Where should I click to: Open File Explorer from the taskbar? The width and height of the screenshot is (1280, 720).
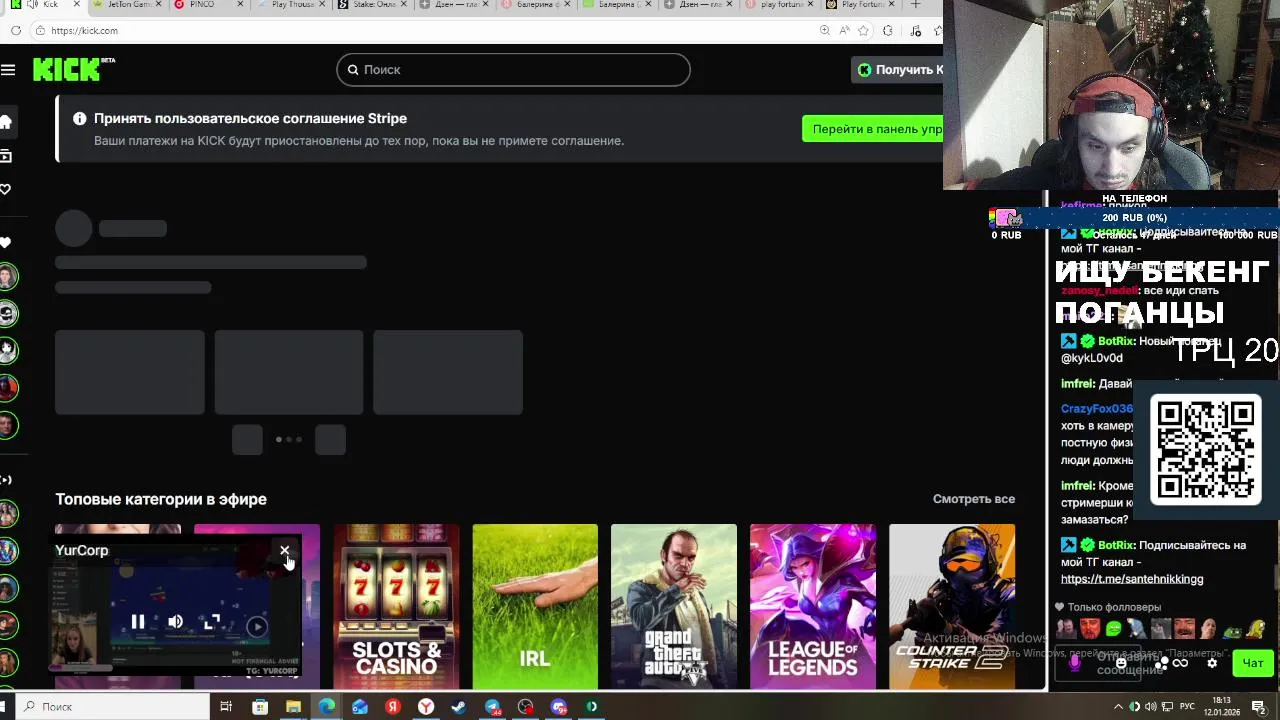pos(293,707)
